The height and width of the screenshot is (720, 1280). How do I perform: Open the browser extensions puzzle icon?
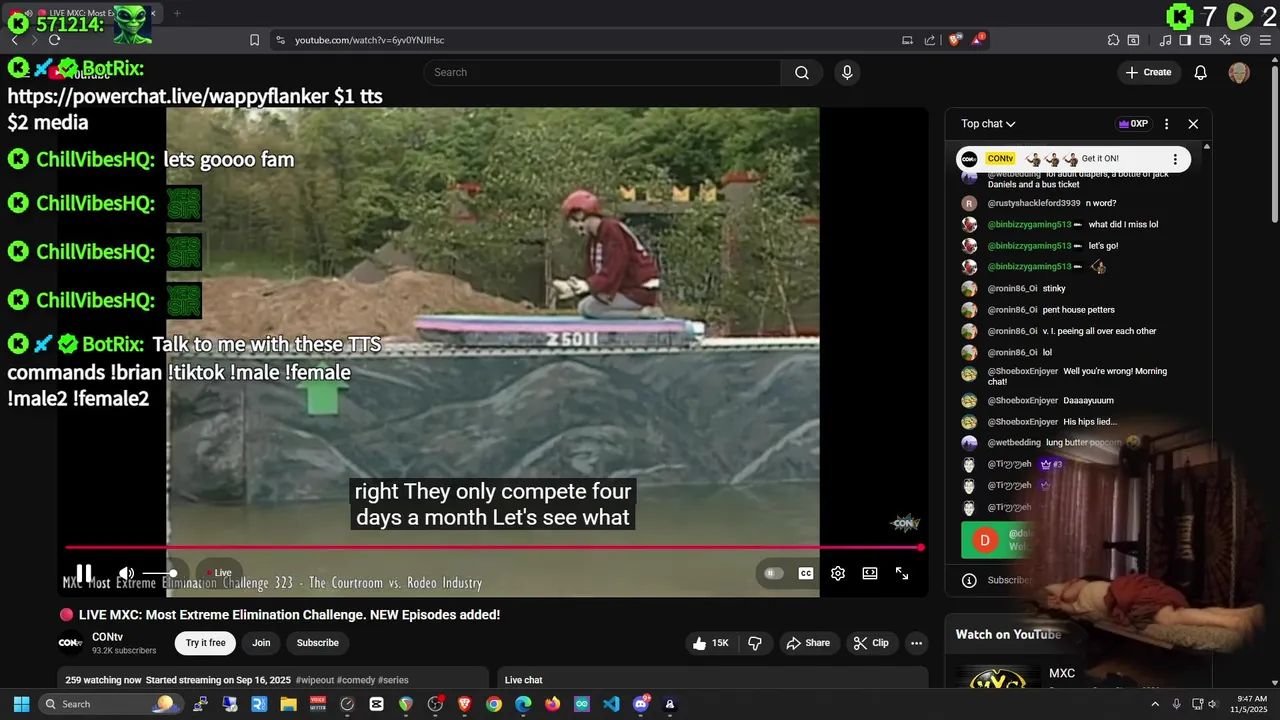pos(1113,40)
